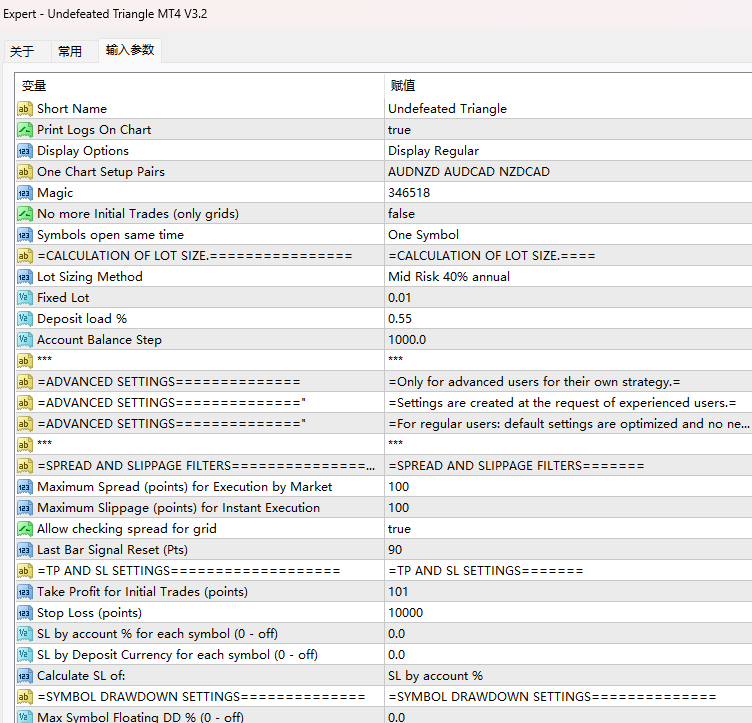Click the string icon beside One Chart Setup Pairs
752x723 pixels.
pyautogui.click(x=25, y=172)
